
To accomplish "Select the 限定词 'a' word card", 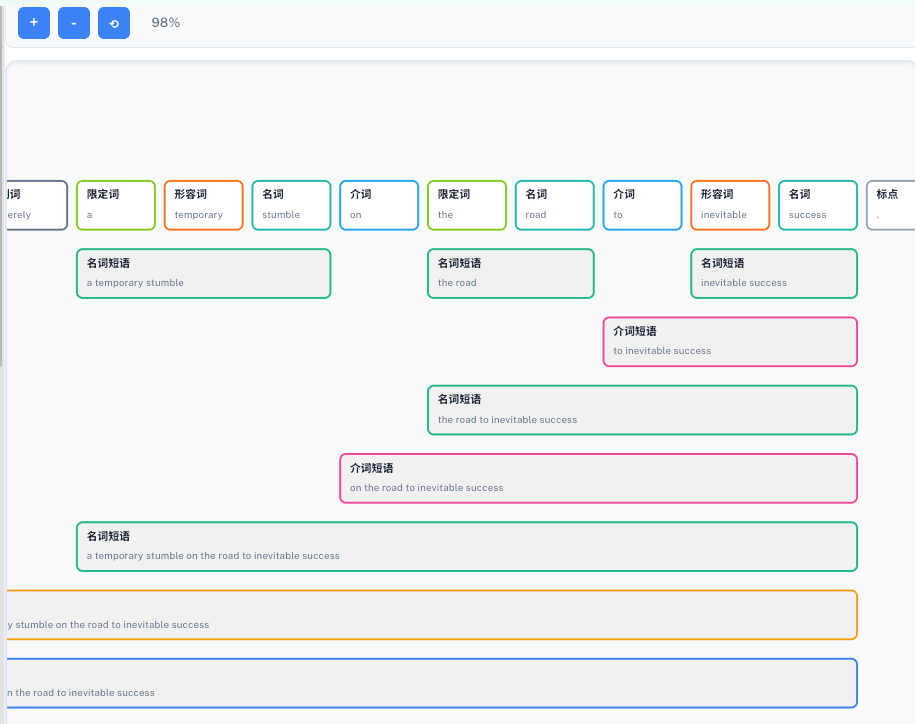I will [116, 205].
